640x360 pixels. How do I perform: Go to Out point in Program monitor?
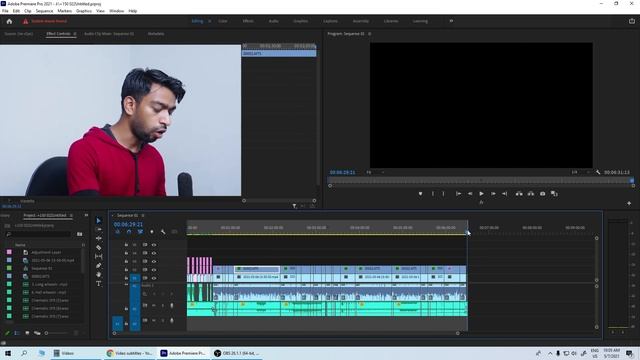coord(505,194)
